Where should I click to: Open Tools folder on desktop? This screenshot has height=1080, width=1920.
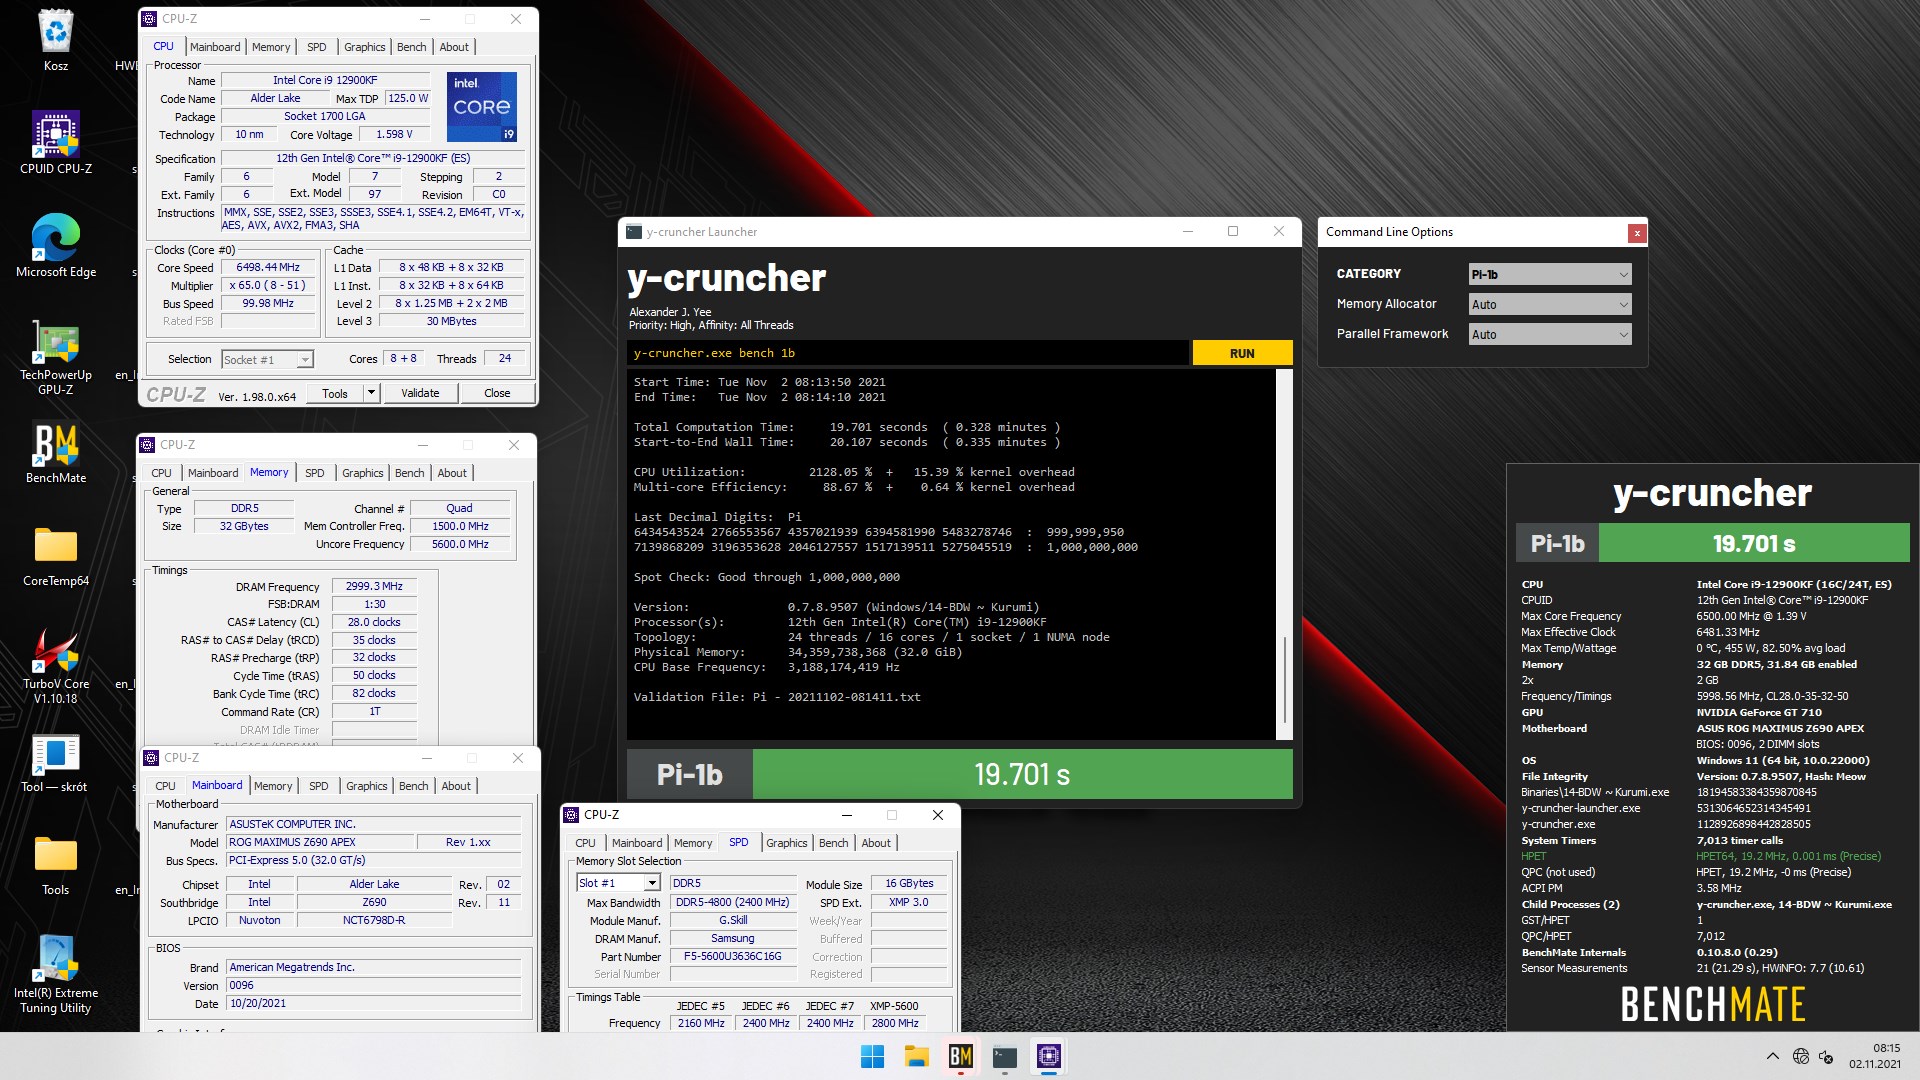pyautogui.click(x=56, y=865)
